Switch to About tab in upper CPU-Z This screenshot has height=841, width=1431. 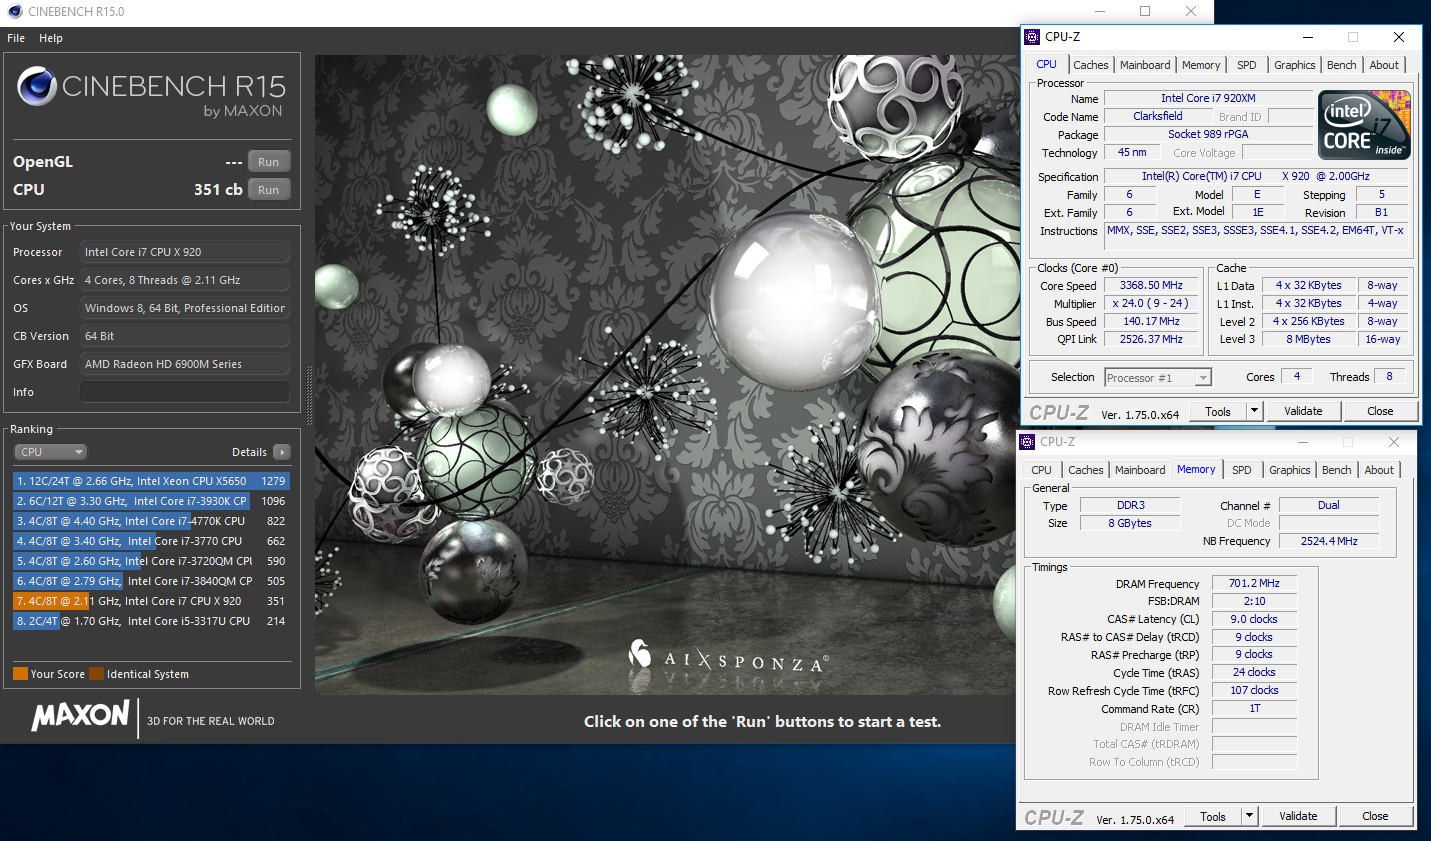click(1384, 65)
